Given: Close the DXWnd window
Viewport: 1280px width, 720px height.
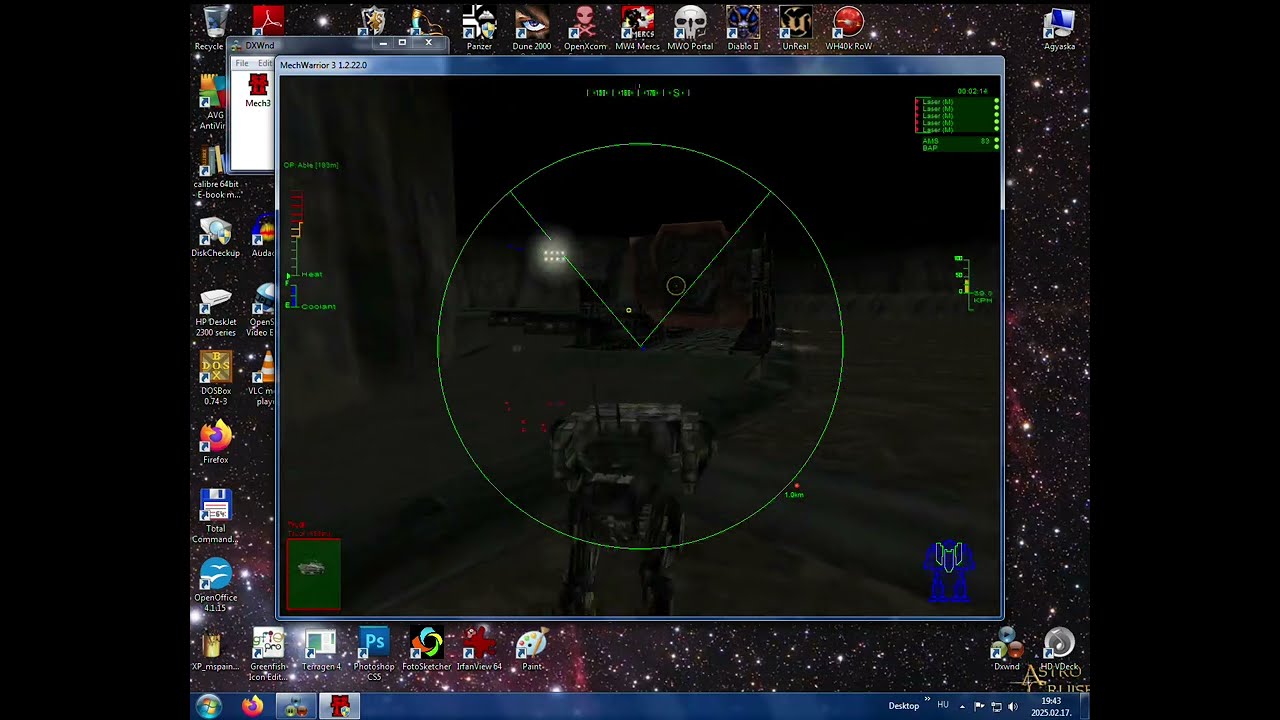Looking at the screenshot, I should pyautogui.click(x=429, y=43).
